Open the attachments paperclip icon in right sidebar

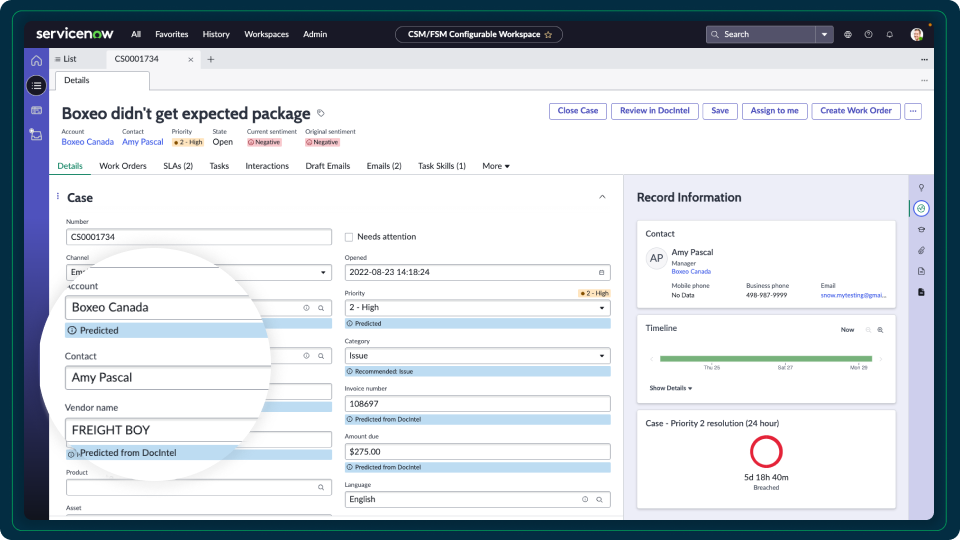point(921,250)
